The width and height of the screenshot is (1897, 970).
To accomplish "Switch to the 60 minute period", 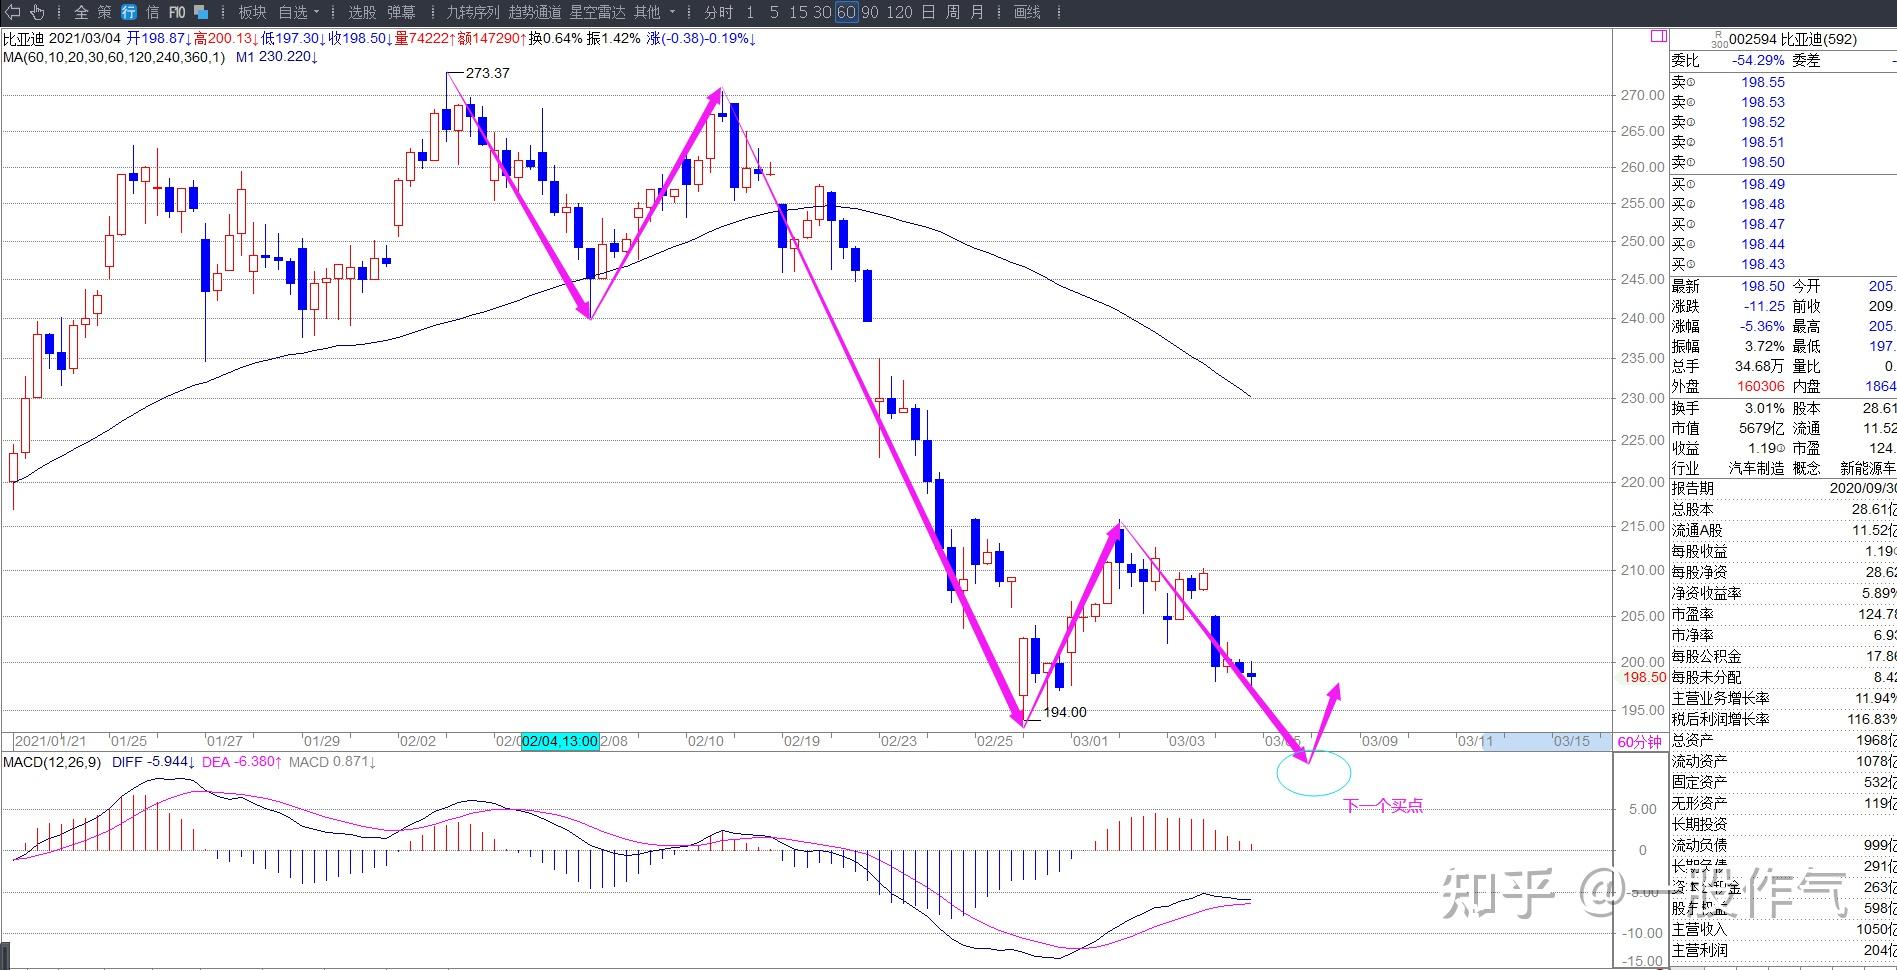I will tap(846, 12).
